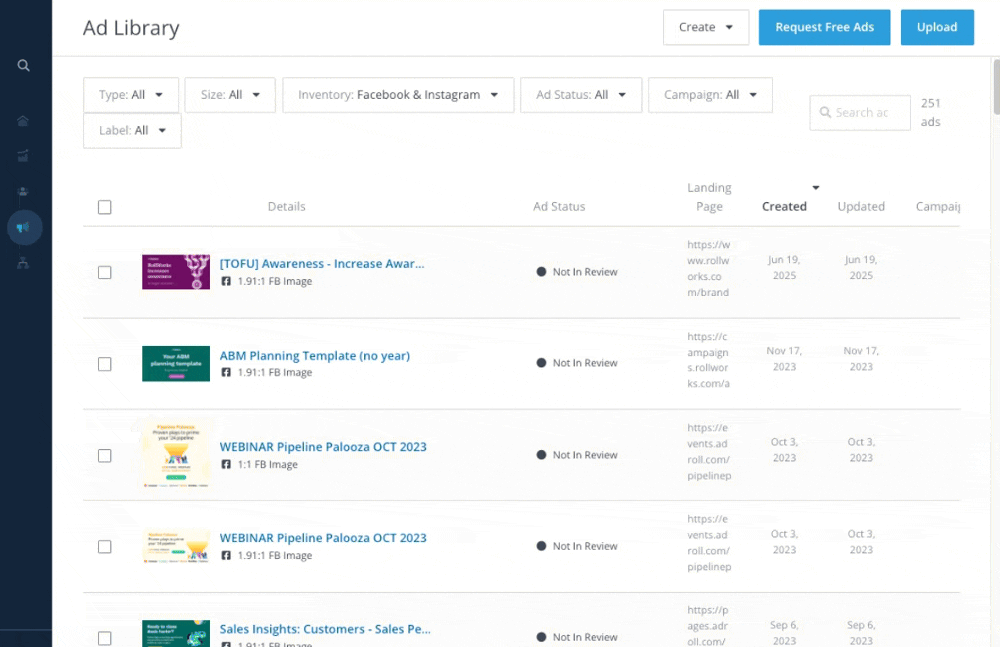Image resolution: width=1000 pixels, height=647 pixels.
Task: Expand the Ad Status: All dropdown
Action: coord(581,95)
